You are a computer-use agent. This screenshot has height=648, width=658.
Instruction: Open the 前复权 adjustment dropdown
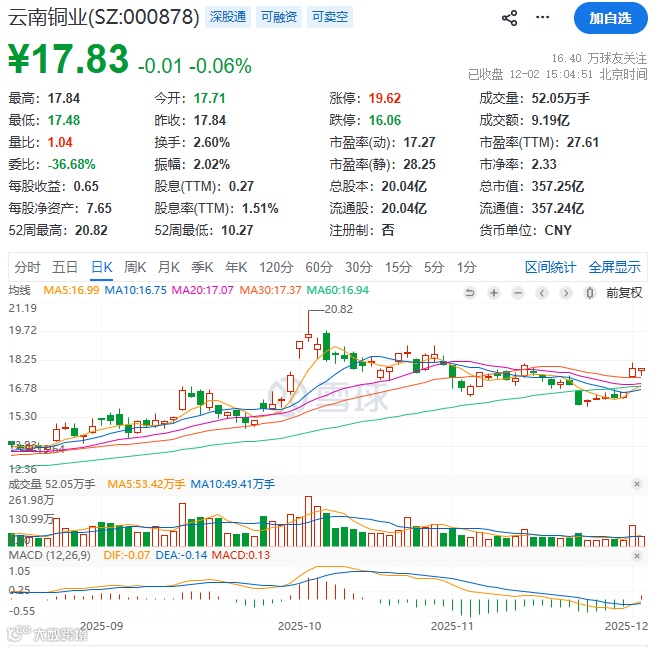(x=624, y=293)
